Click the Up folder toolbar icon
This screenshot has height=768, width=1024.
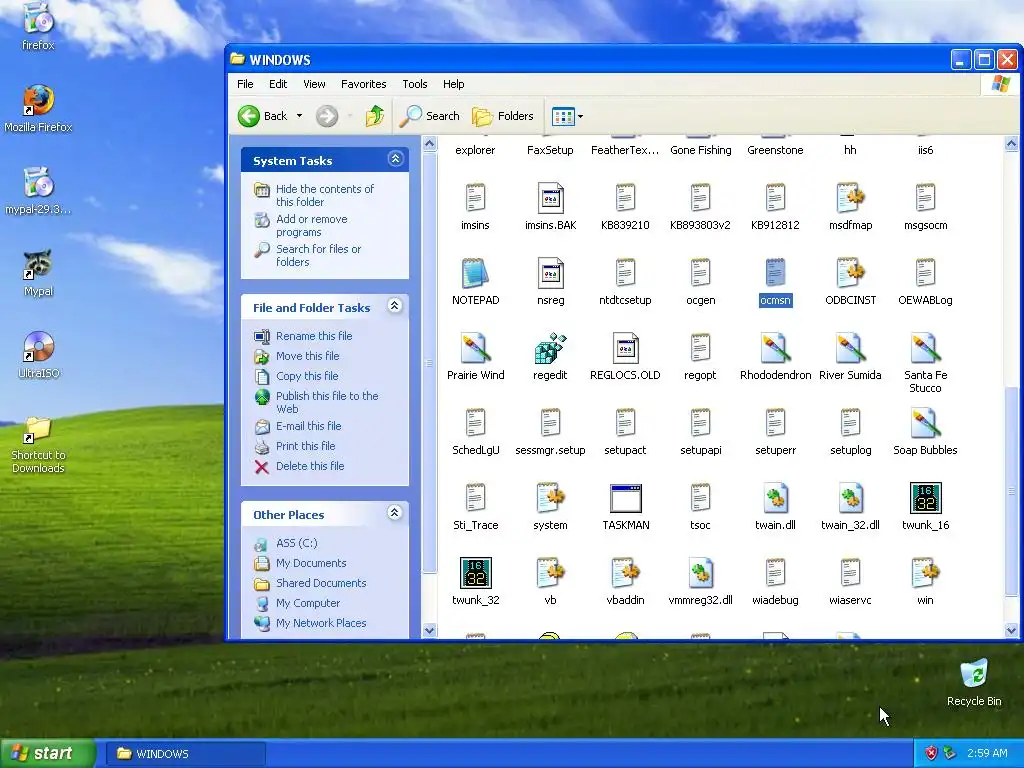pyautogui.click(x=375, y=116)
